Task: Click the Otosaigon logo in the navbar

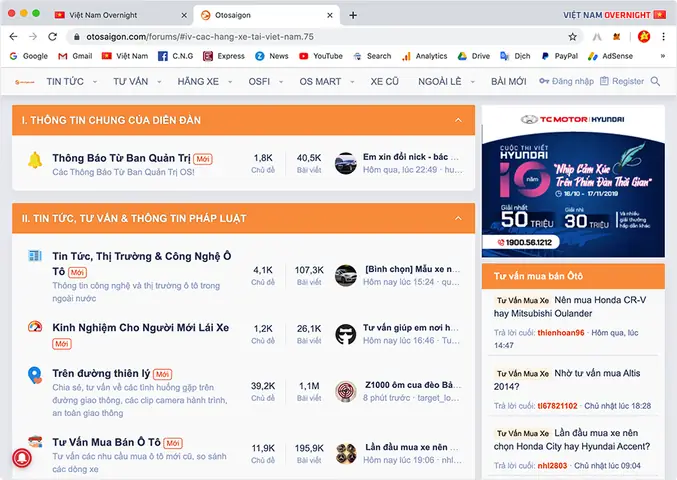Action: 24,82
